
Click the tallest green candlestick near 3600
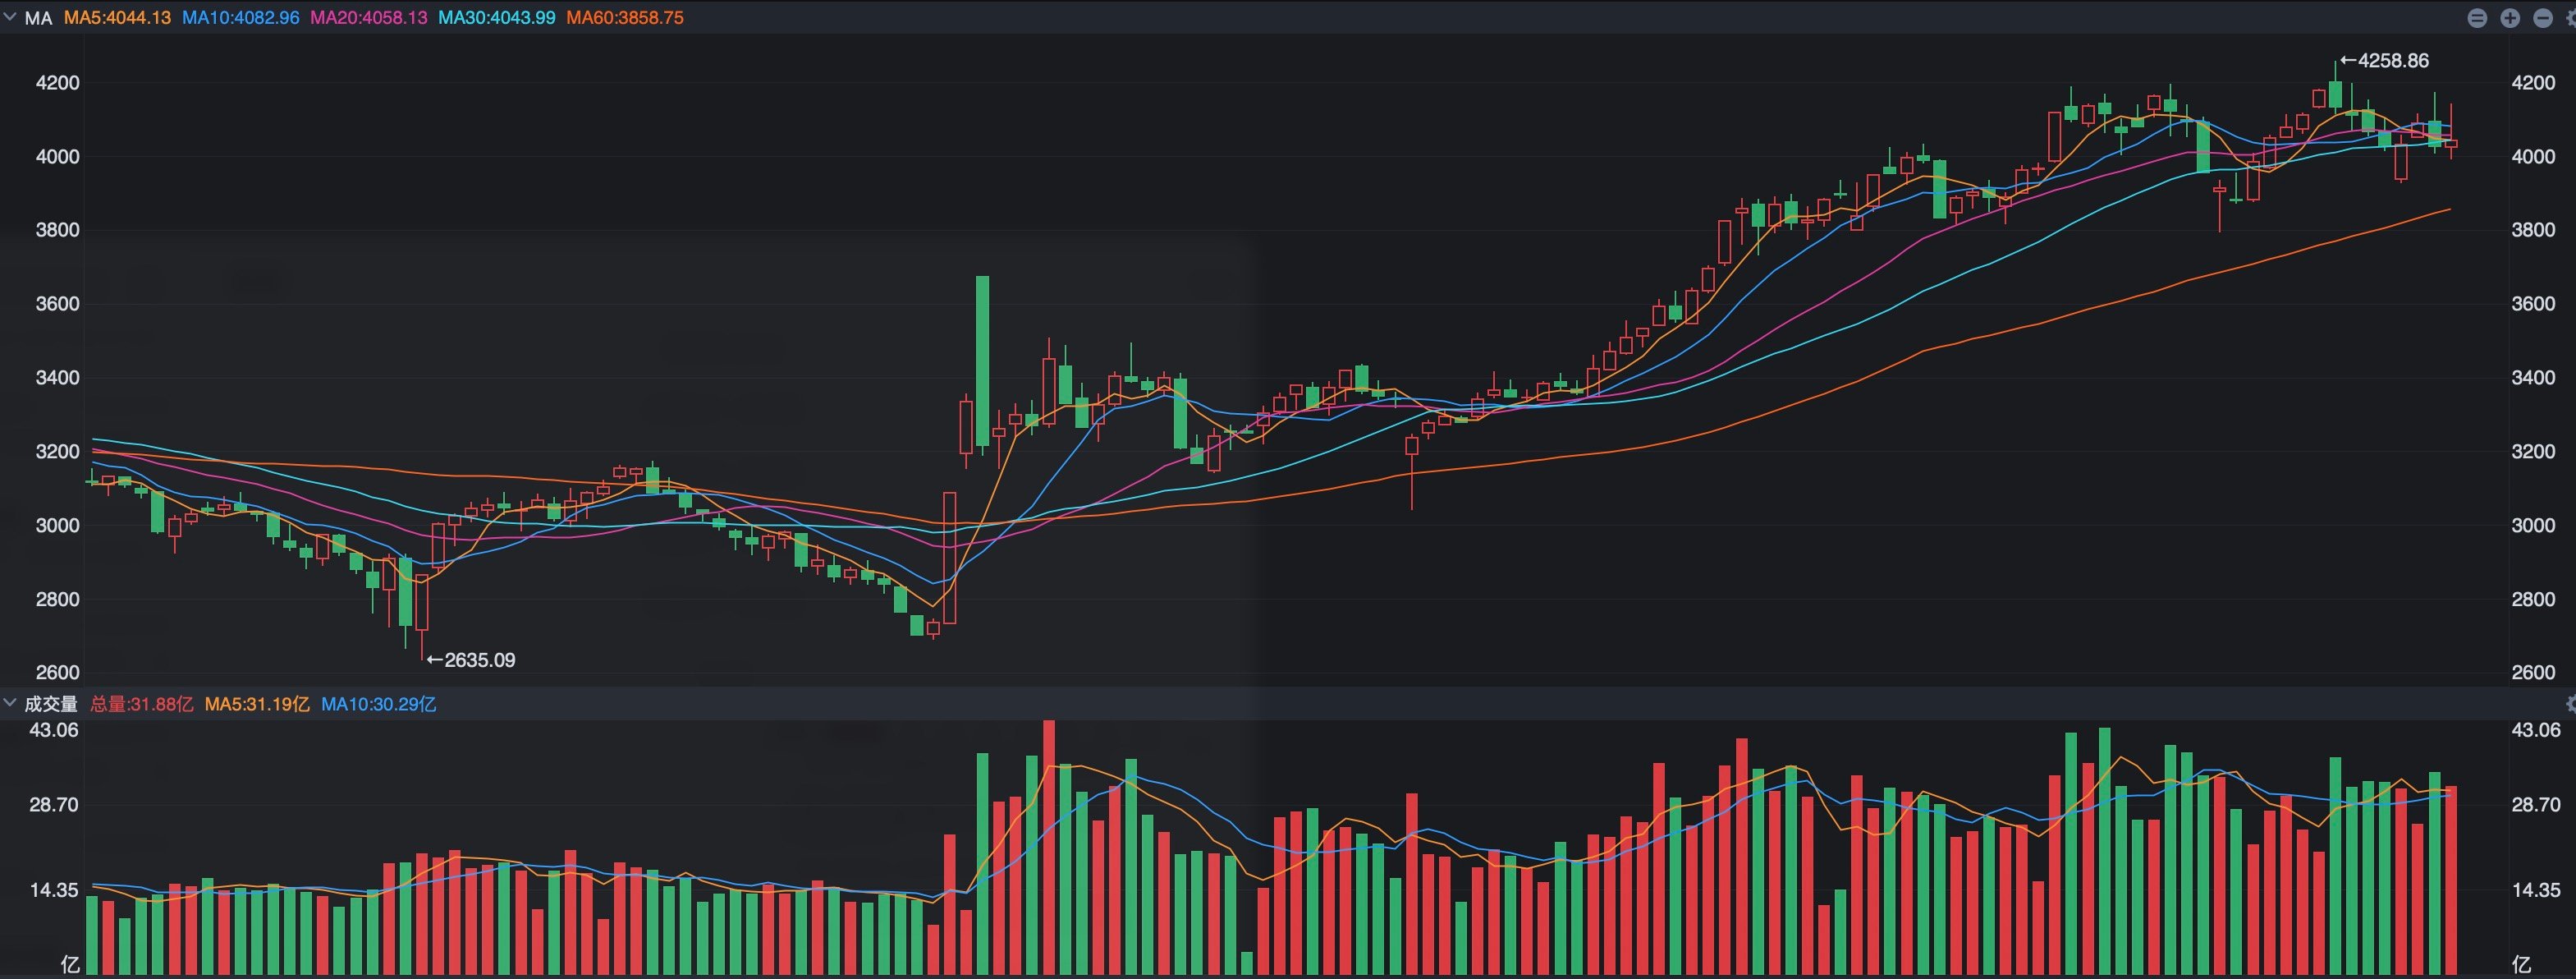[x=982, y=361]
